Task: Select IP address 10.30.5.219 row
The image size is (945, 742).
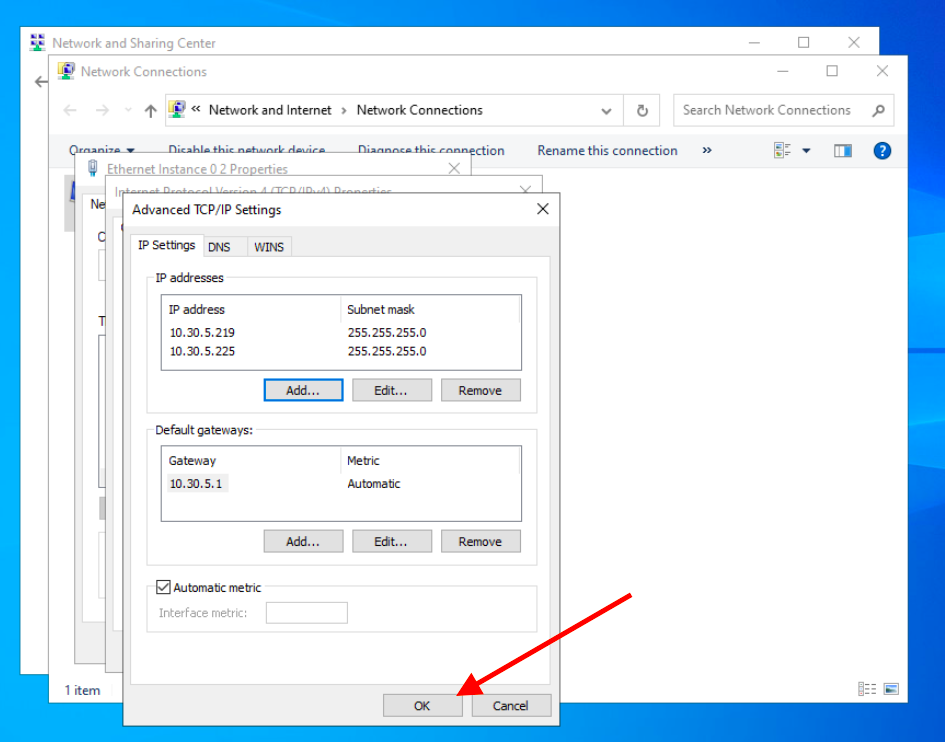Action: (x=341, y=333)
